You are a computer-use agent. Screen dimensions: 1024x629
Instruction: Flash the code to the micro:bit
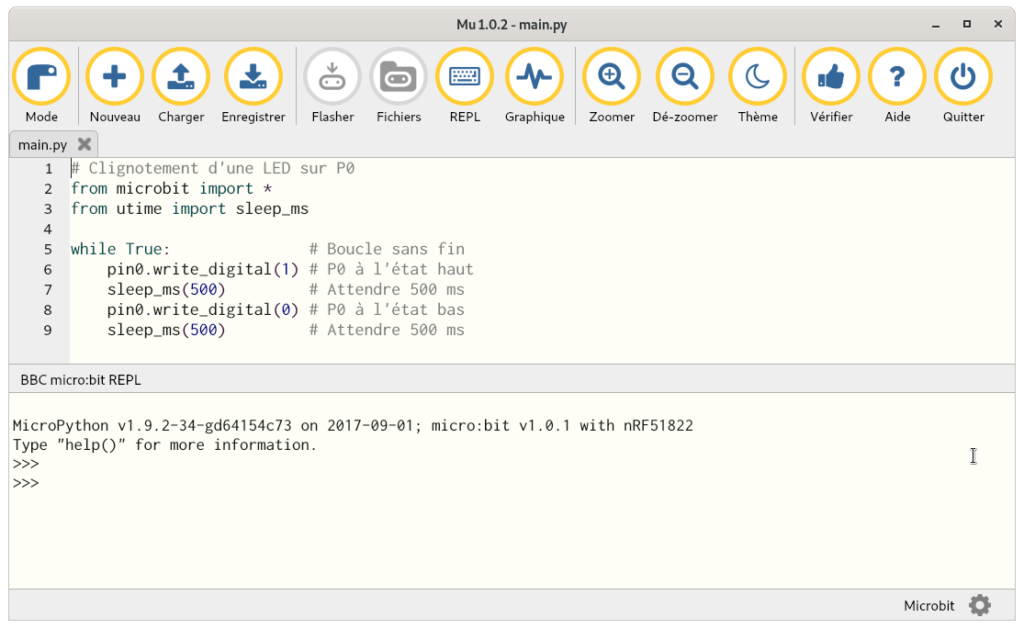(331, 76)
